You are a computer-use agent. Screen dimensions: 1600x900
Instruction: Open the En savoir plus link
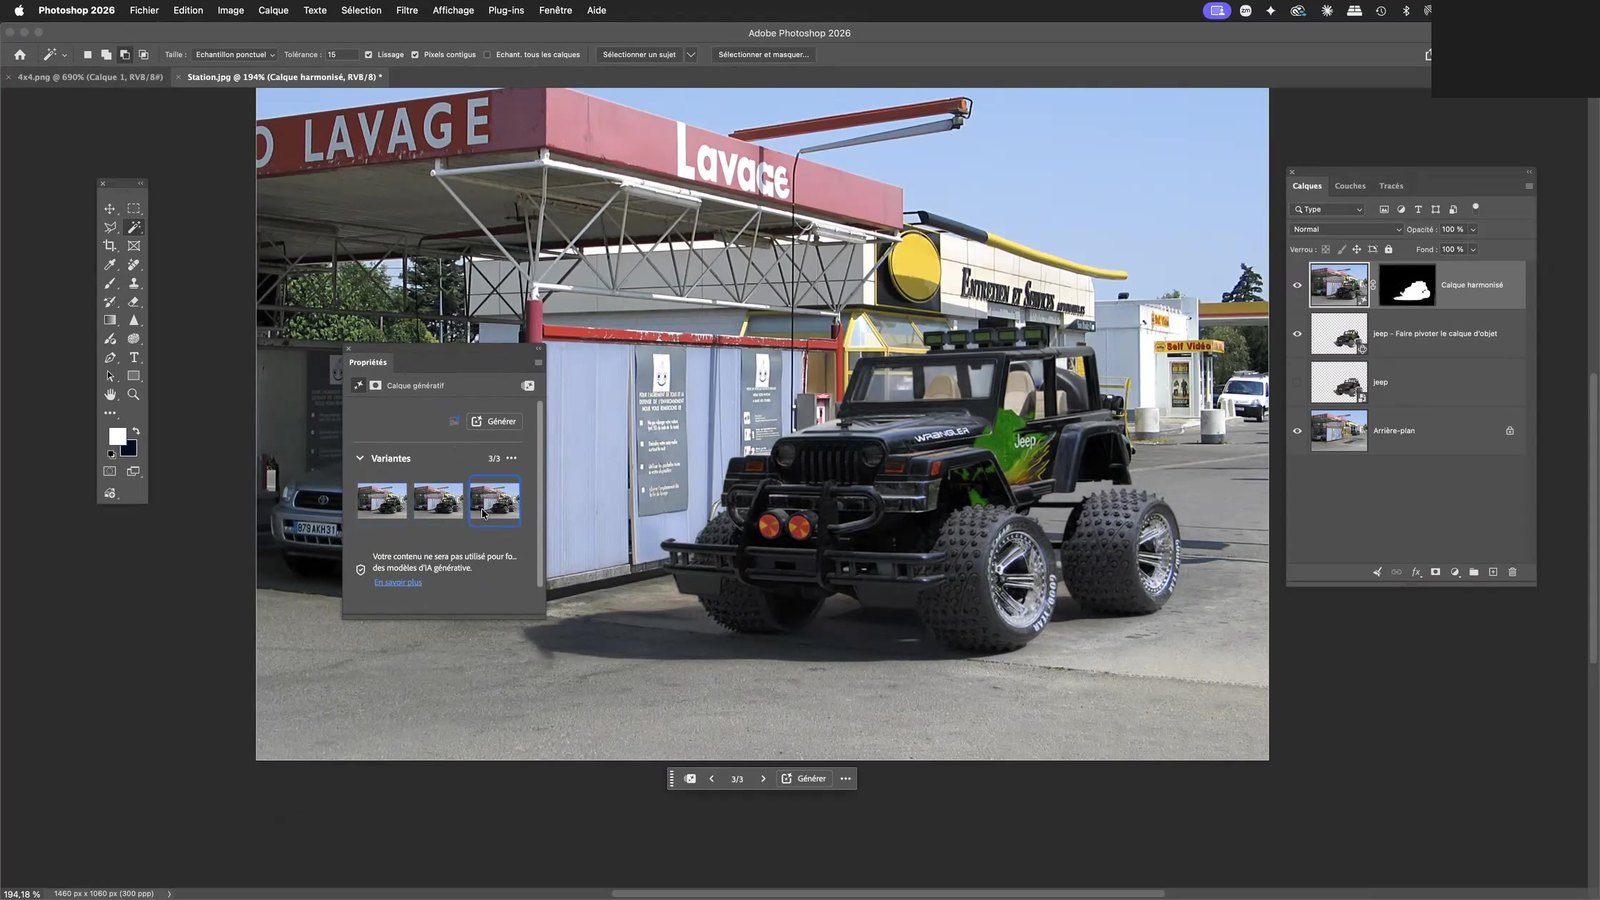coord(398,582)
